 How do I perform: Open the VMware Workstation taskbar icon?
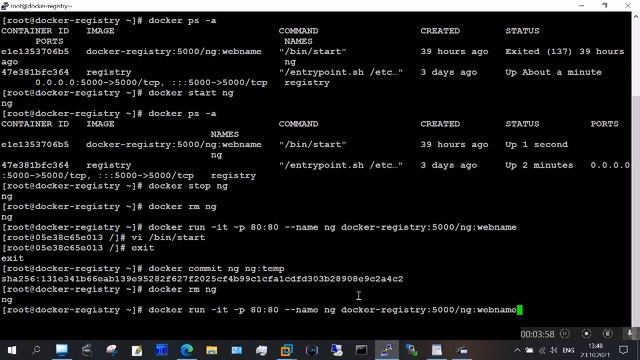coord(287,350)
